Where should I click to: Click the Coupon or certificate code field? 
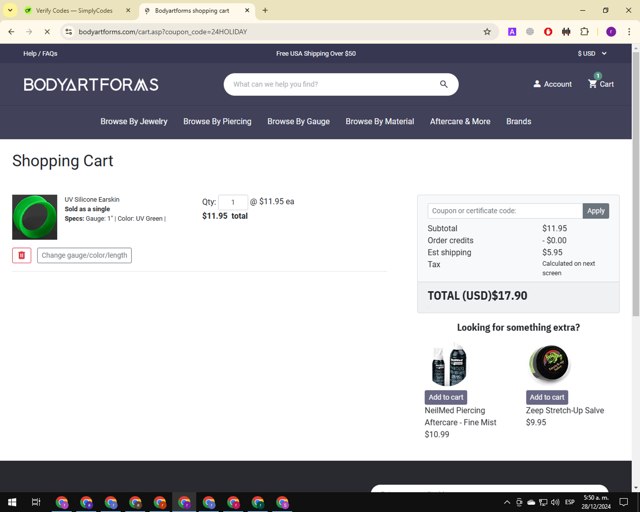pos(505,211)
